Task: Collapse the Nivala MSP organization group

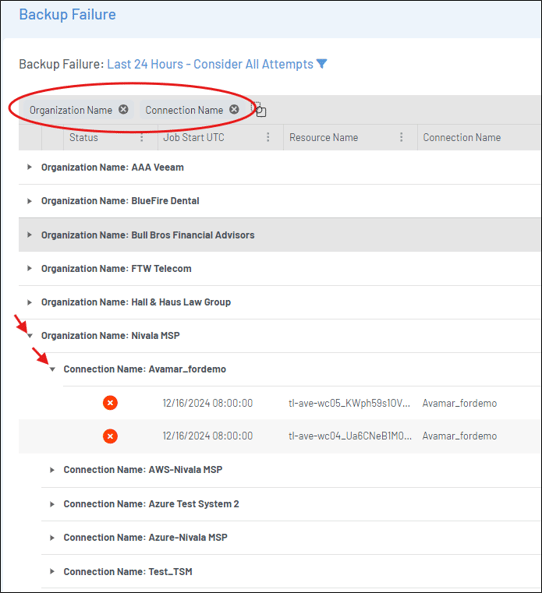Action: pyautogui.click(x=30, y=335)
